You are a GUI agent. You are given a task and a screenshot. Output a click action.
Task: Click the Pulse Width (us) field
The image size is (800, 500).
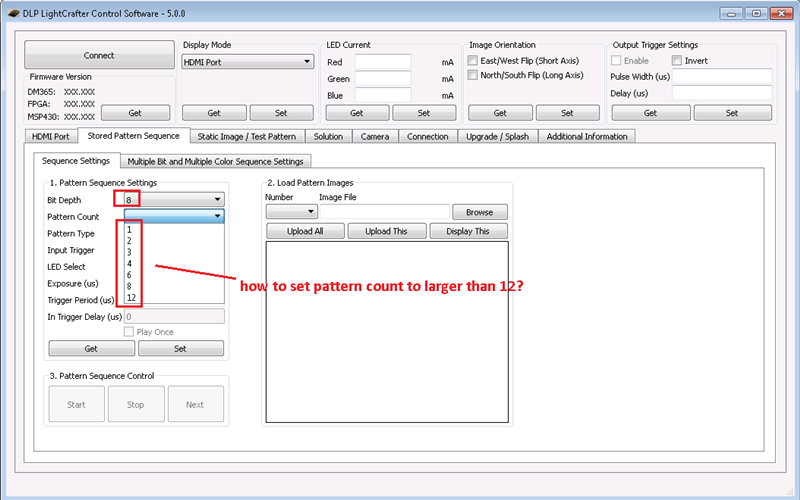[x=722, y=77]
